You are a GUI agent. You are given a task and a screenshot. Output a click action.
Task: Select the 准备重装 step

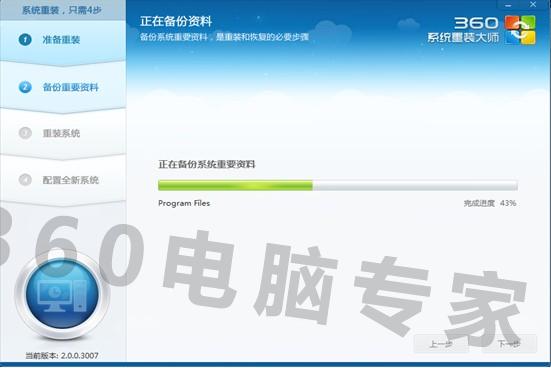click(x=63, y=40)
